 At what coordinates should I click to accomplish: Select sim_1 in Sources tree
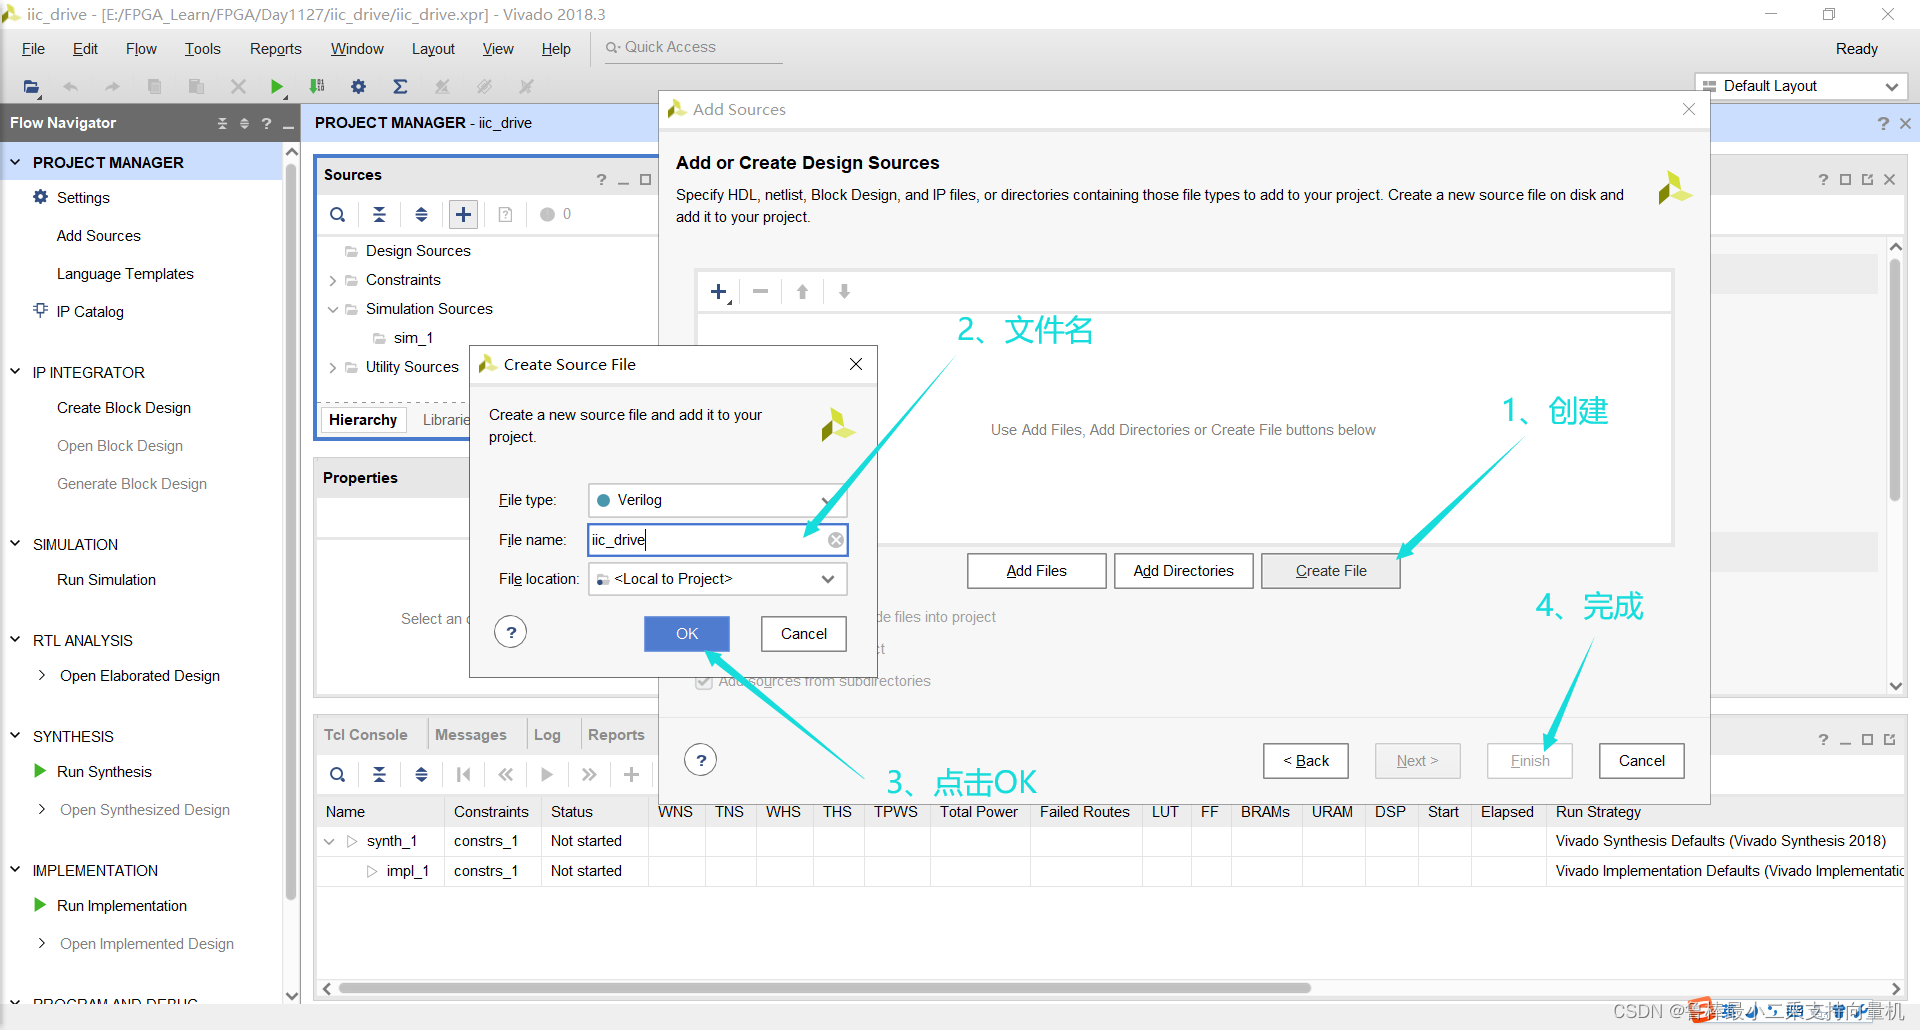413,338
